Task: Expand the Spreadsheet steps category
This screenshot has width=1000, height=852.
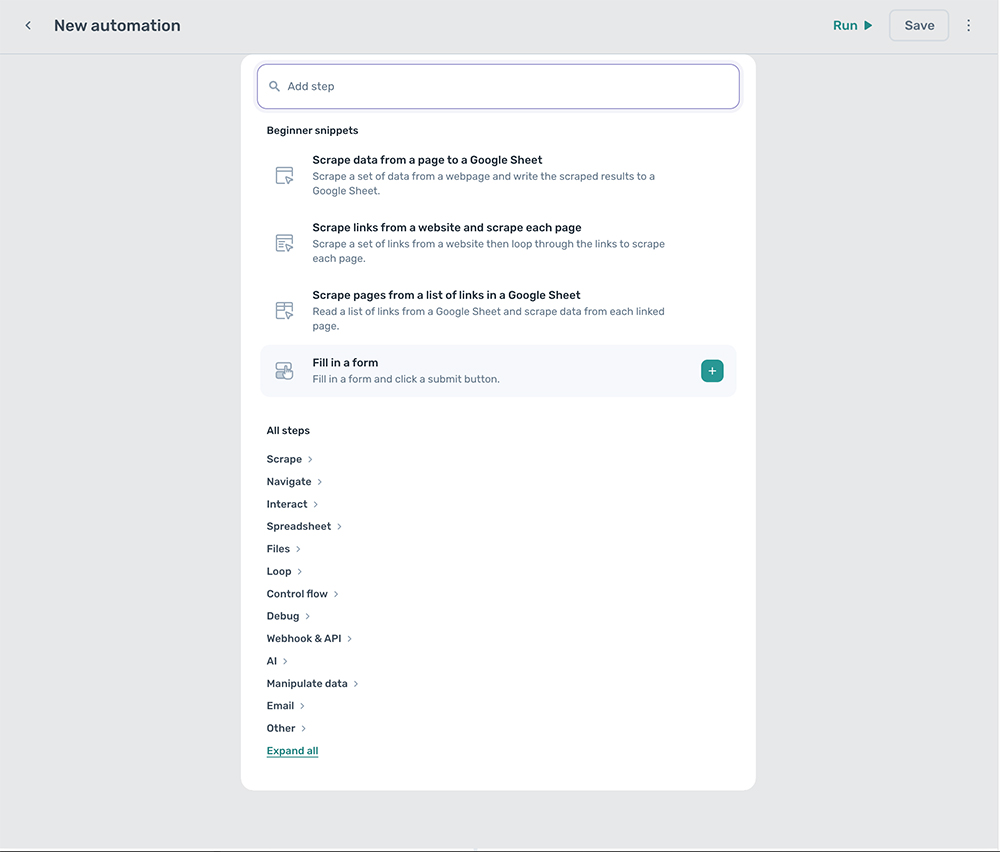Action: 304,526
